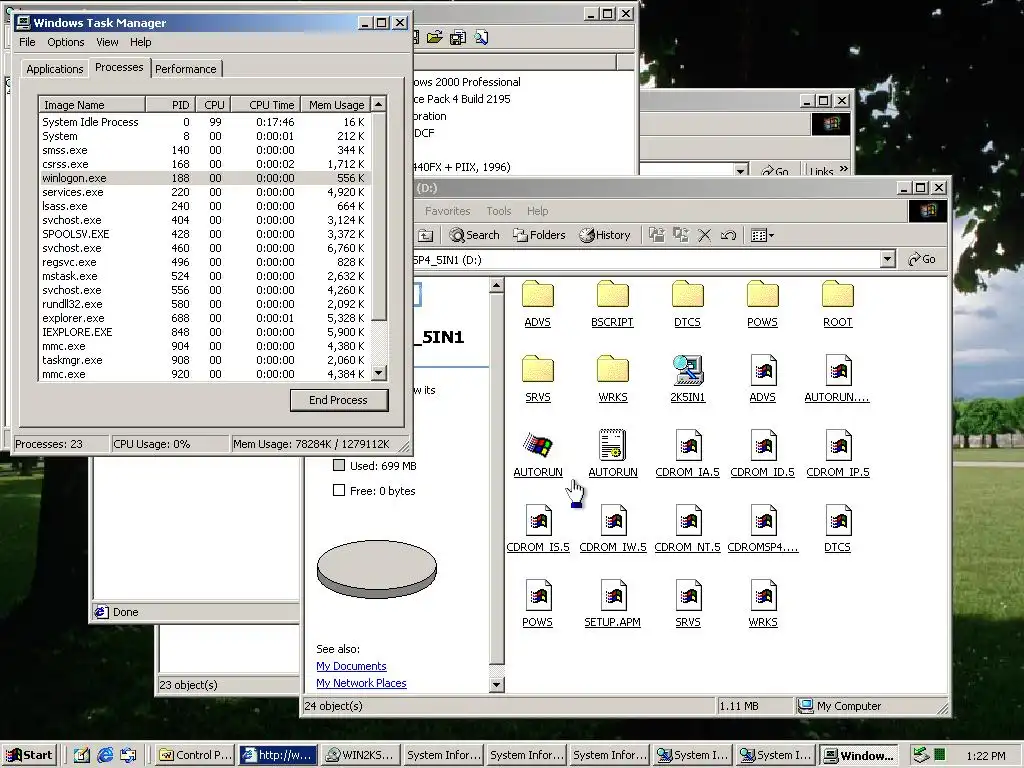Expand the D: address bar dropdown
This screenshot has width=1024, height=768.
coord(887,259)
